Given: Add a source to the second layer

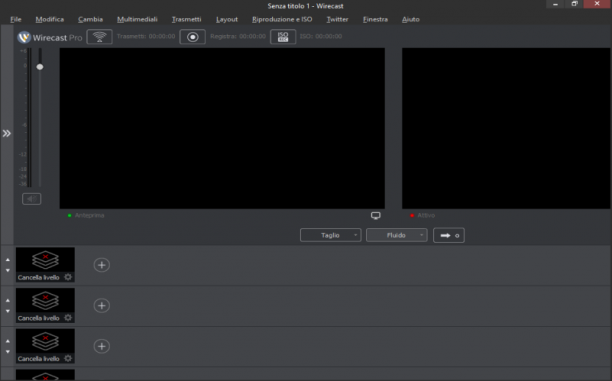Looking at the screenshot, I should pyautogui.click(x=101, y=306).
